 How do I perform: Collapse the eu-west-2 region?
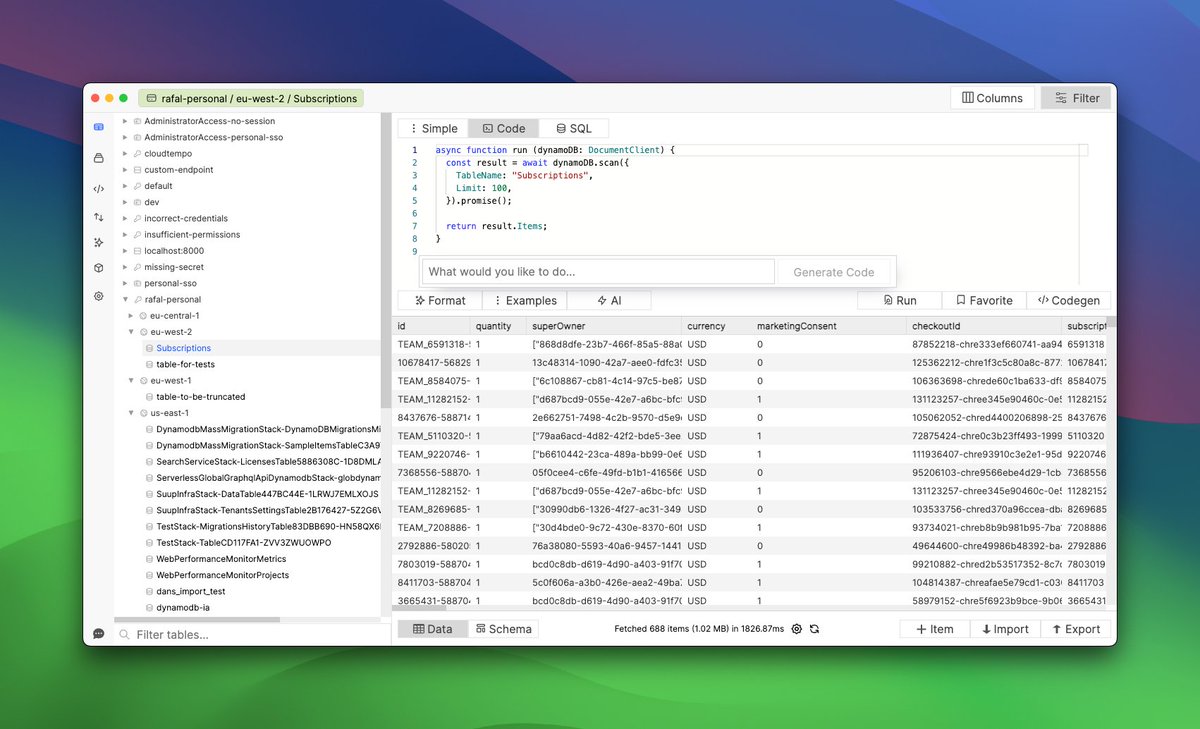131,332
